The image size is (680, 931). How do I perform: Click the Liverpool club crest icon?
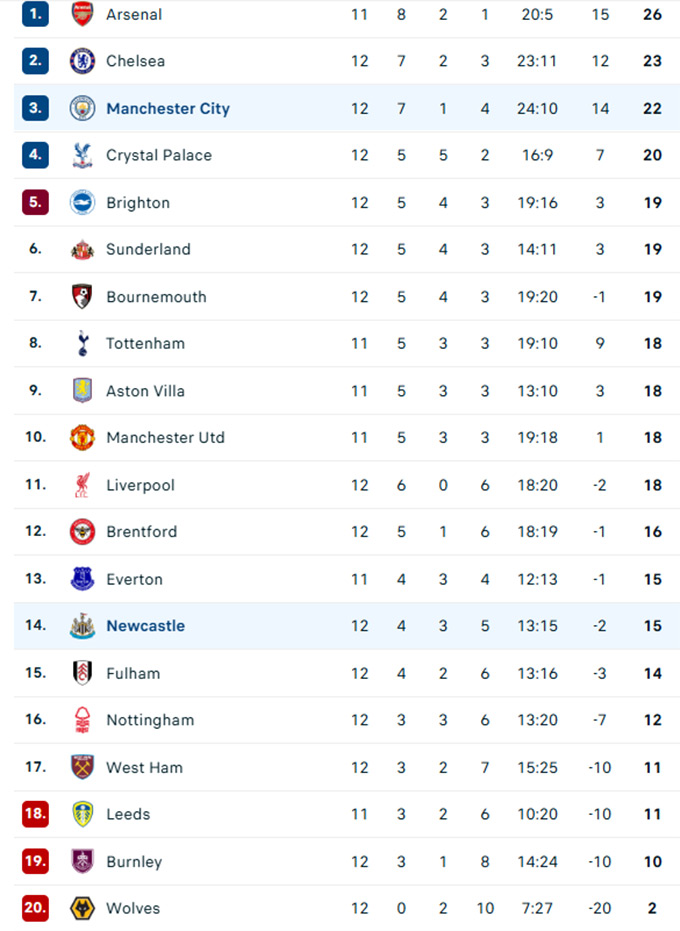[82, 485]
